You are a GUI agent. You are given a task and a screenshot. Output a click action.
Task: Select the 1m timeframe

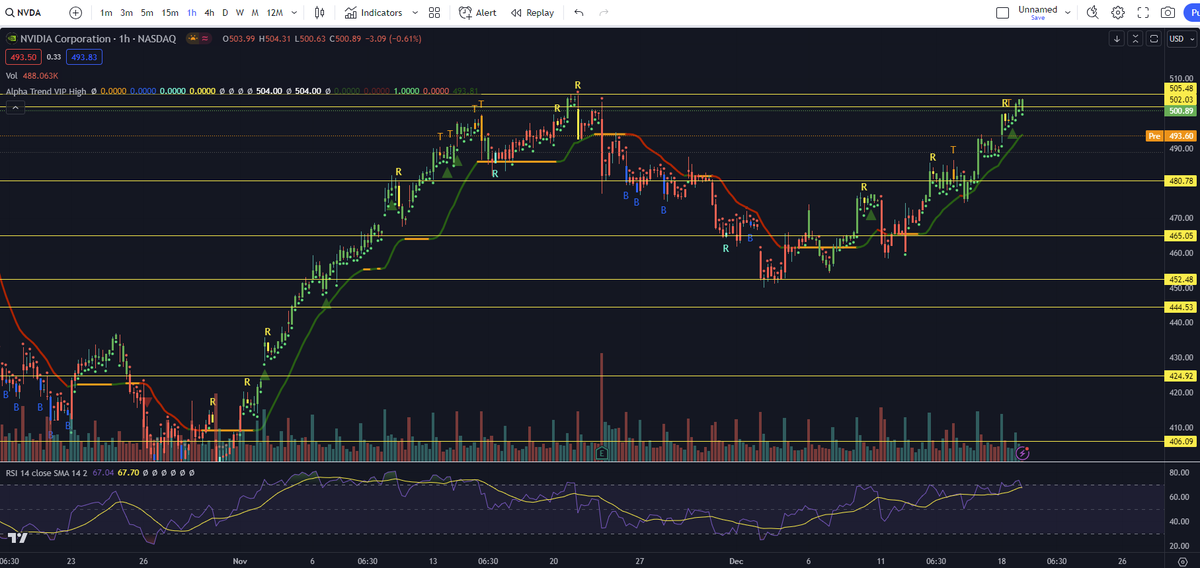[x=106, y=13]
